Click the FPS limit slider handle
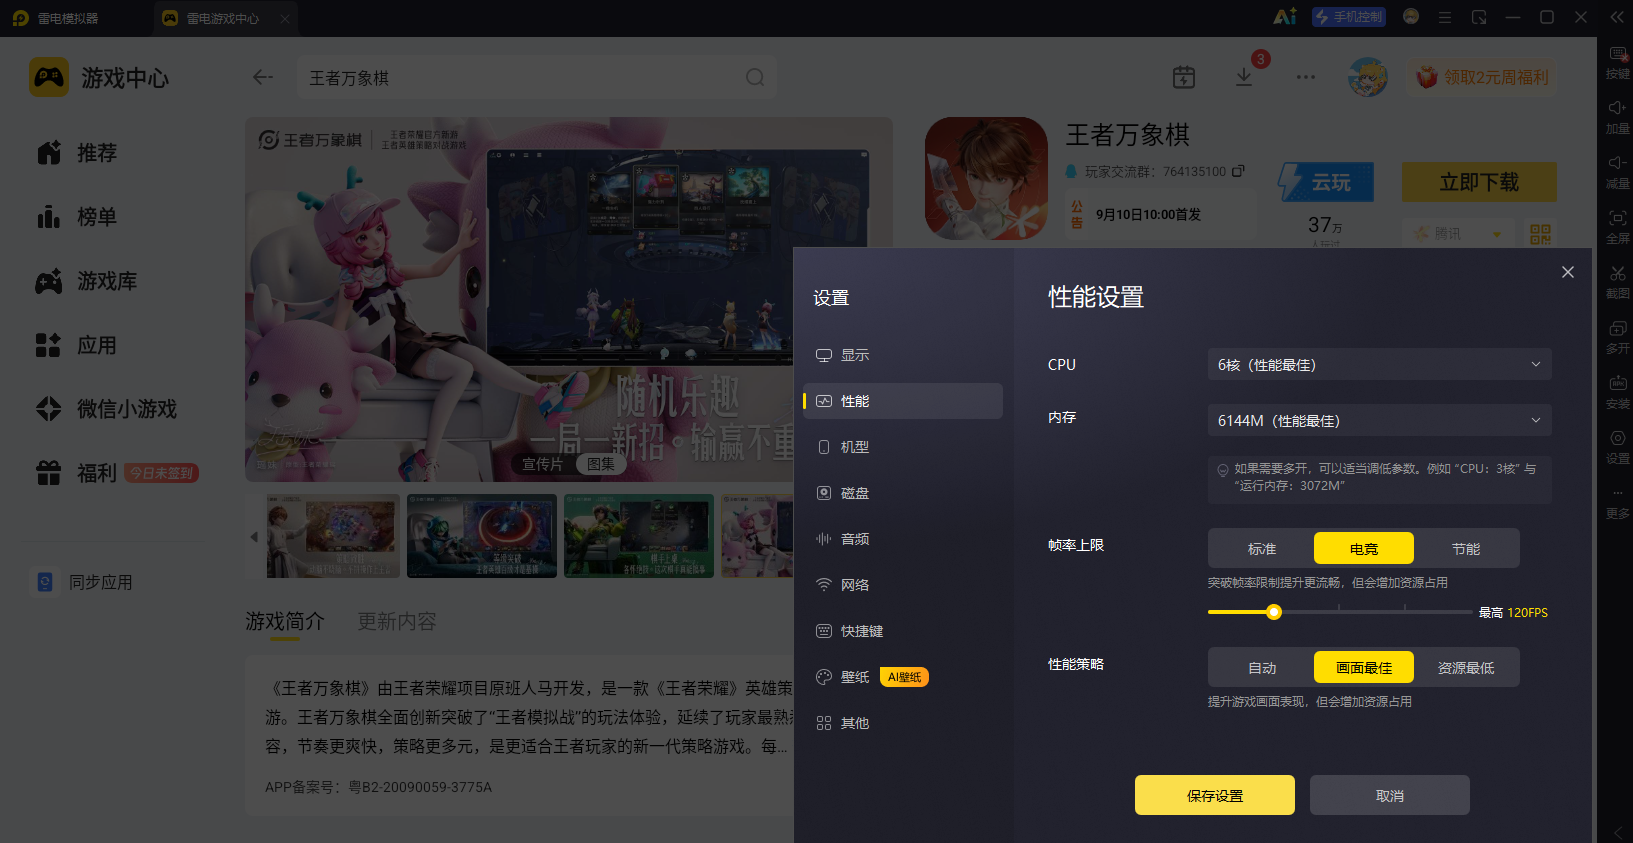Screen dimensions: 1633x843 pos(1274,612)
